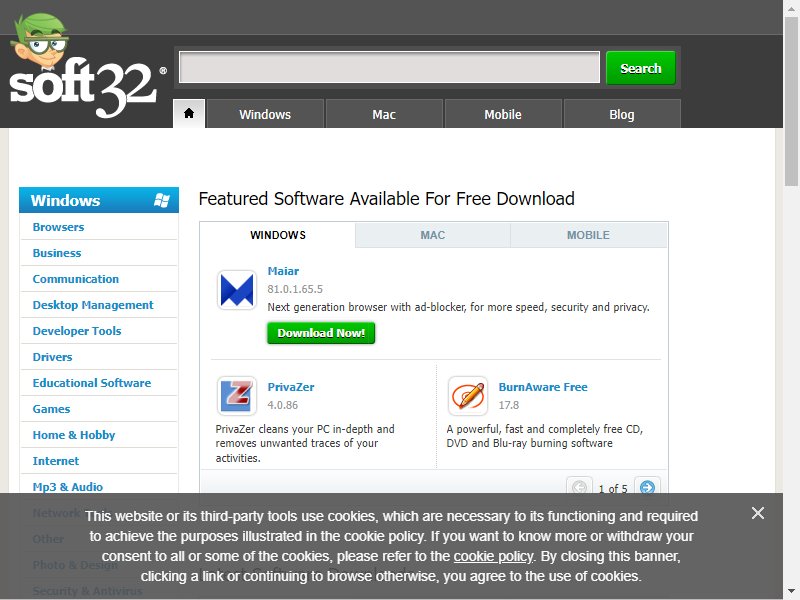Switch to the MAC featured tab

[x=433, y=235]
